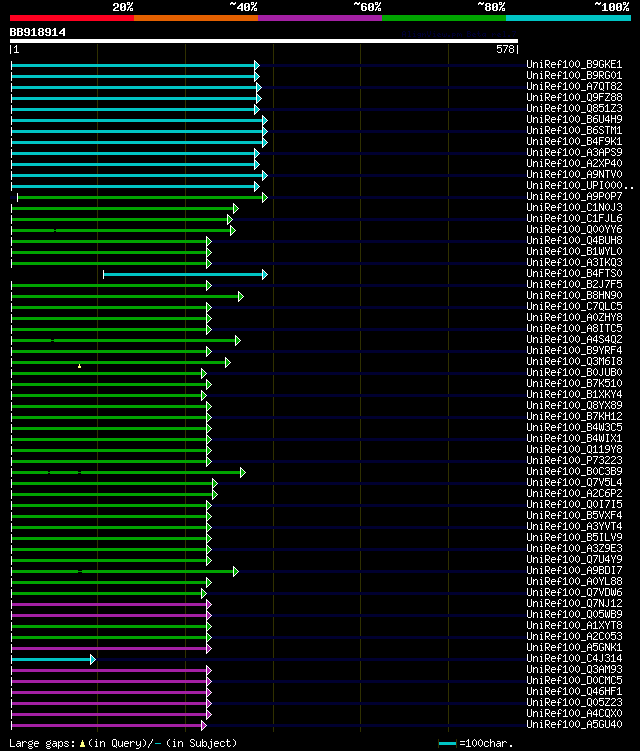The image size is (640, 751).
Task: Click the UniRef100_B4F9K1 label
Action: (x=574, y=141)
